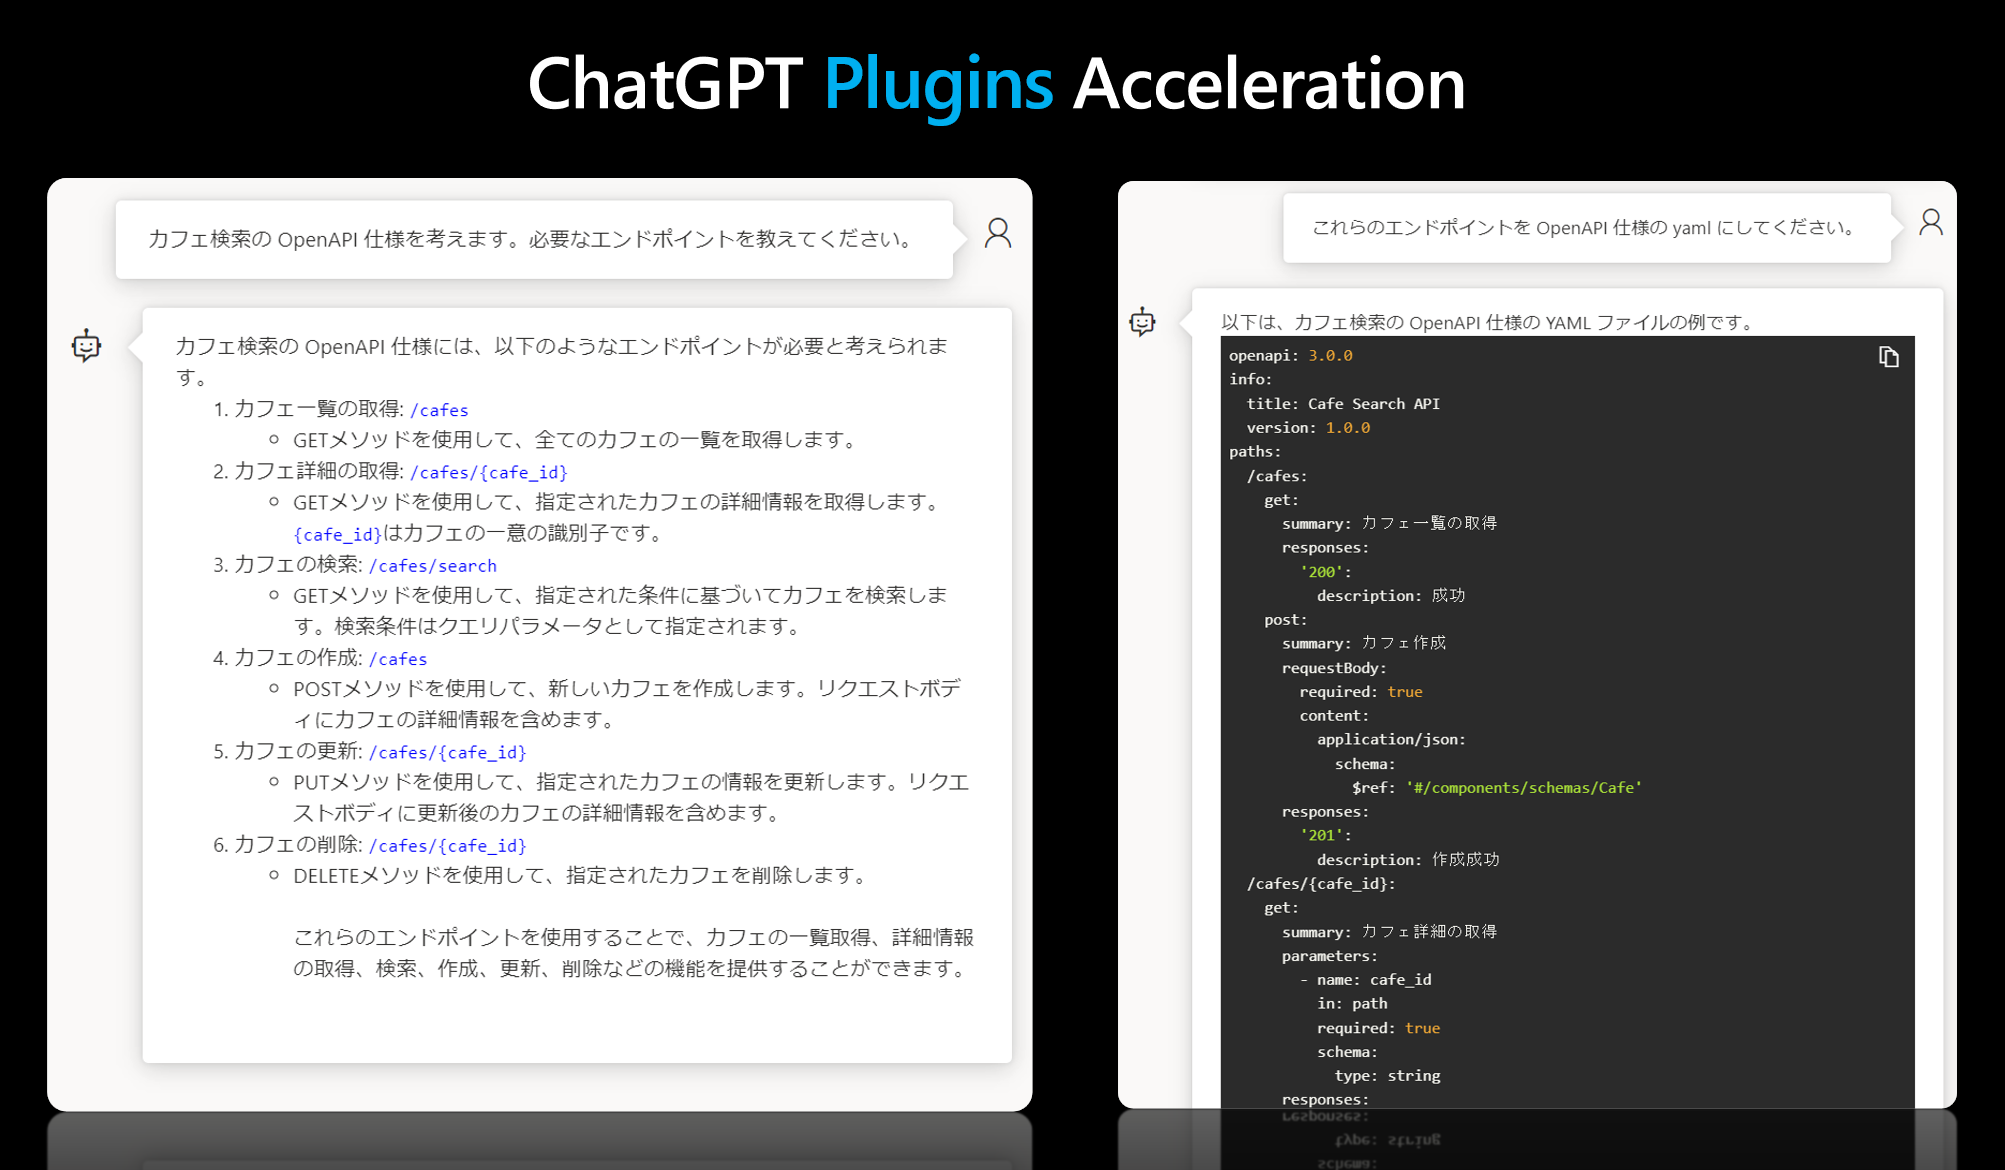Image resolution: width=2005 pixels, height=1170 pixels.
Task: Click the bot avatar icon in right chat
Action: pyautogui.click(x=1142, y=322)
